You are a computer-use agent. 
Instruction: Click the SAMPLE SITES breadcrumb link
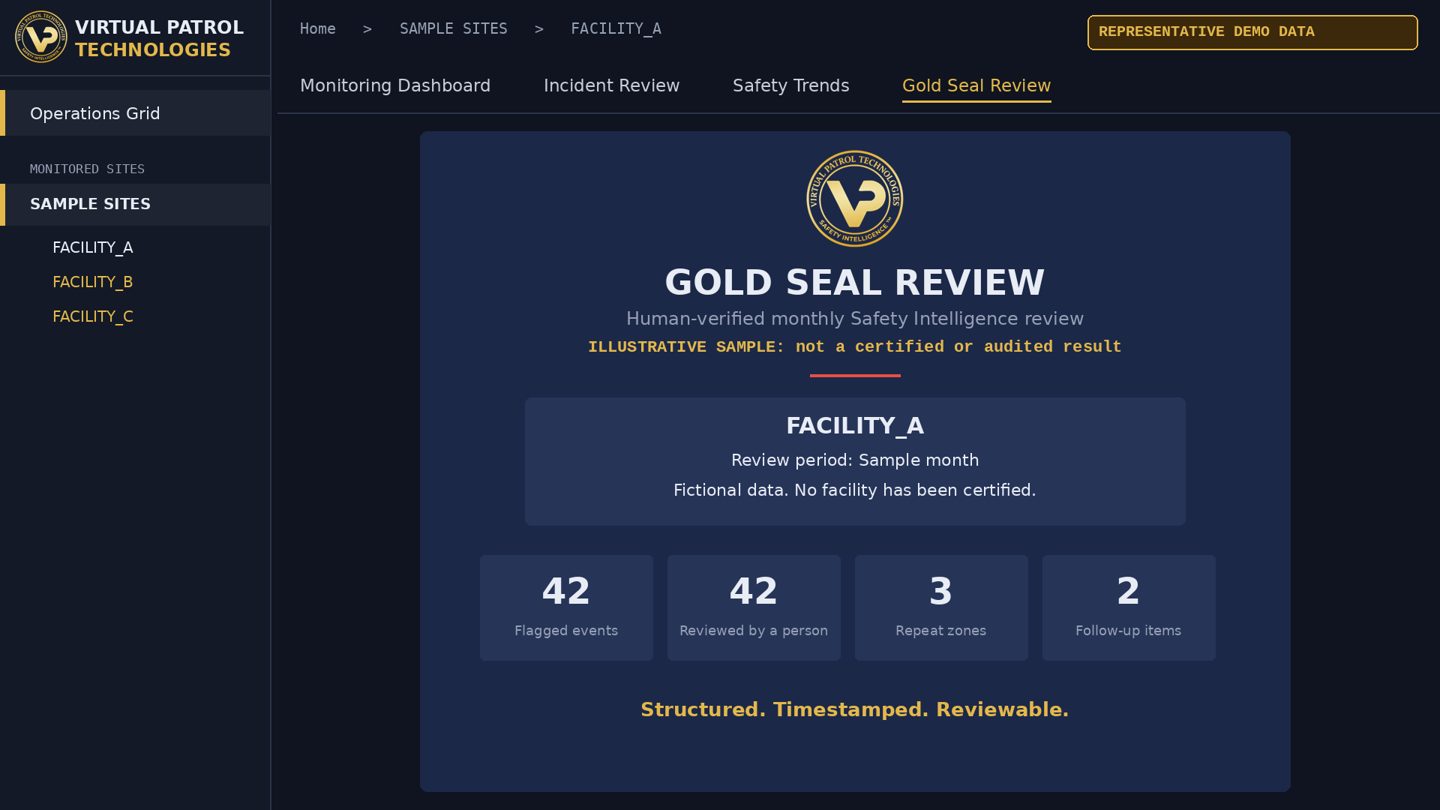coord(454,29)
